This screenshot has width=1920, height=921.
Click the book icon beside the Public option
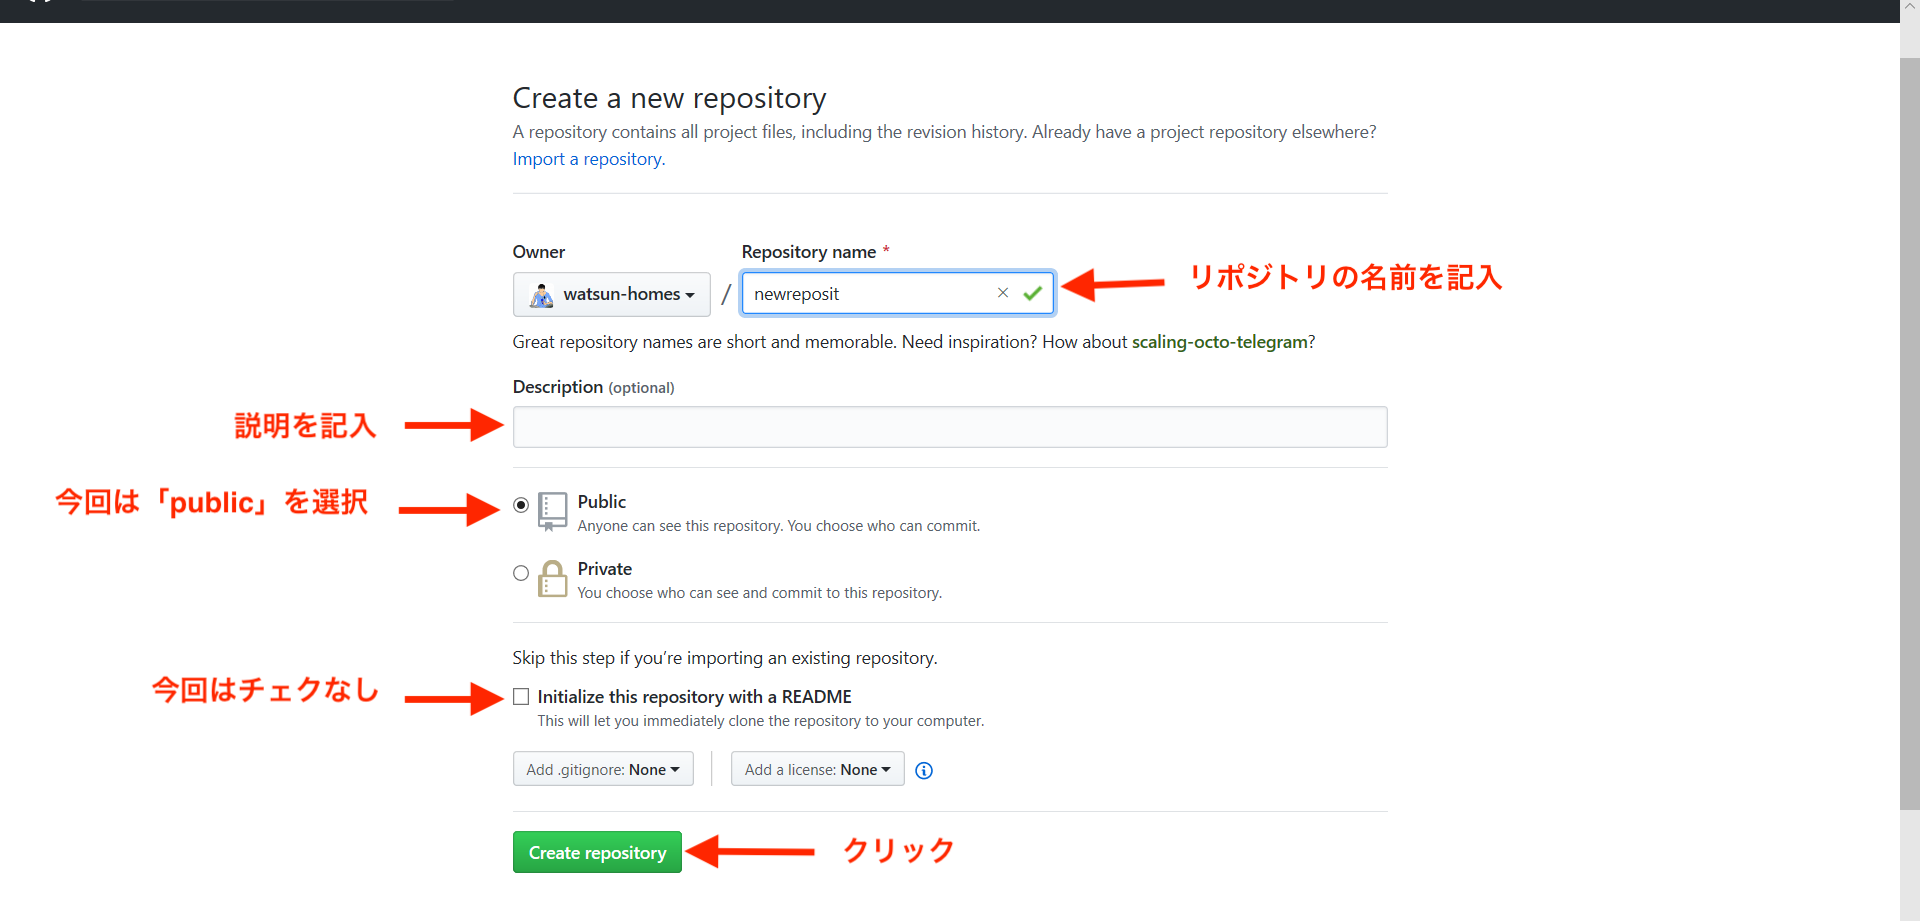(x=552, y=511)
